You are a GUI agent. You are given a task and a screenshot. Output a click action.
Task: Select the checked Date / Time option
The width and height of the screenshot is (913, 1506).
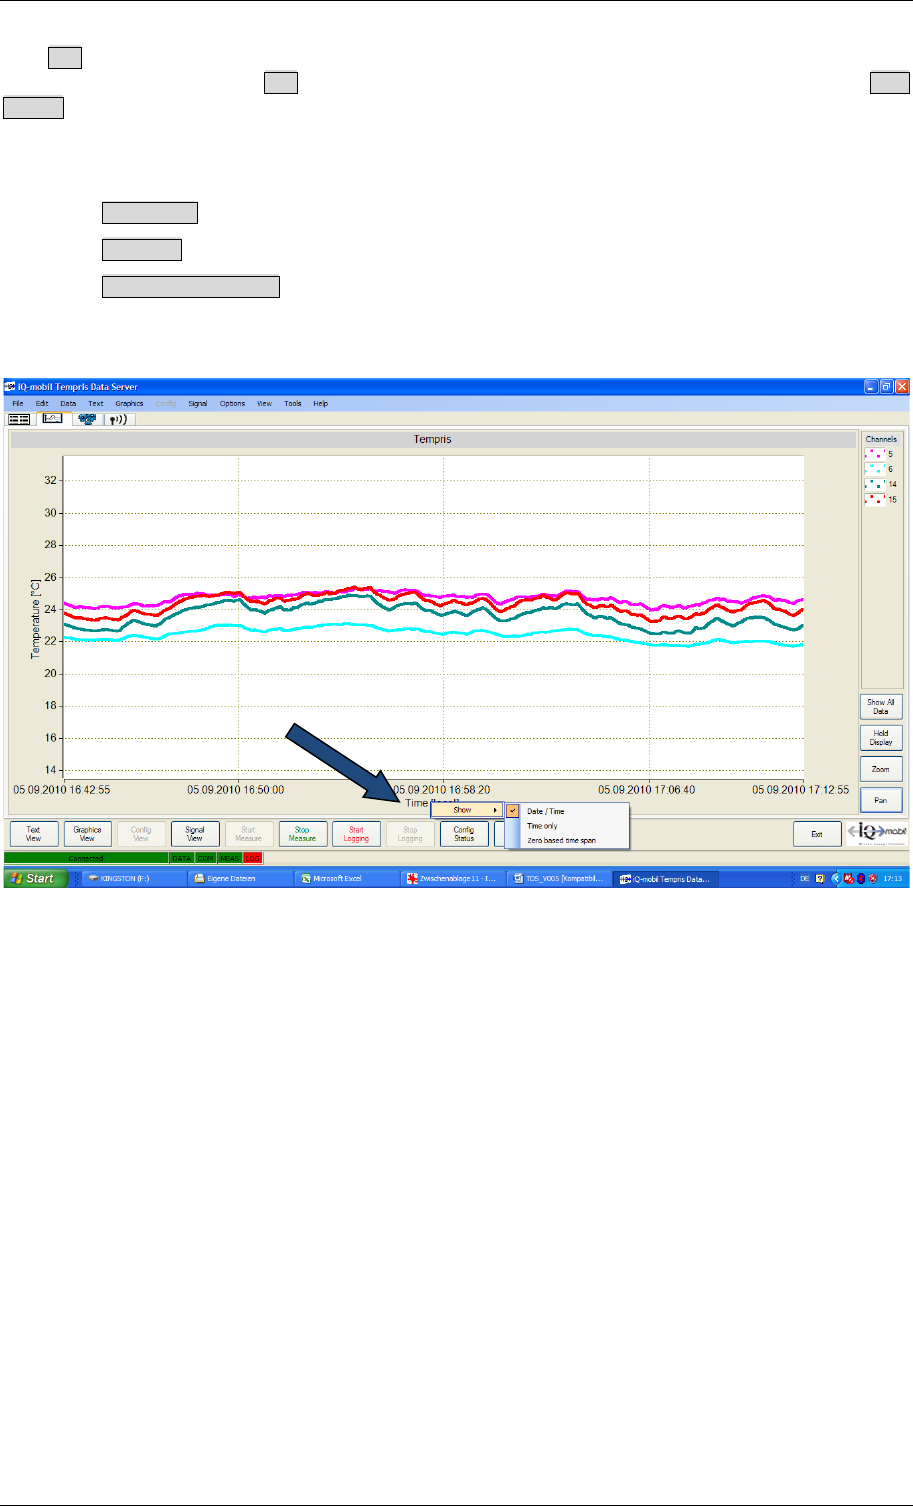(567, 811)
